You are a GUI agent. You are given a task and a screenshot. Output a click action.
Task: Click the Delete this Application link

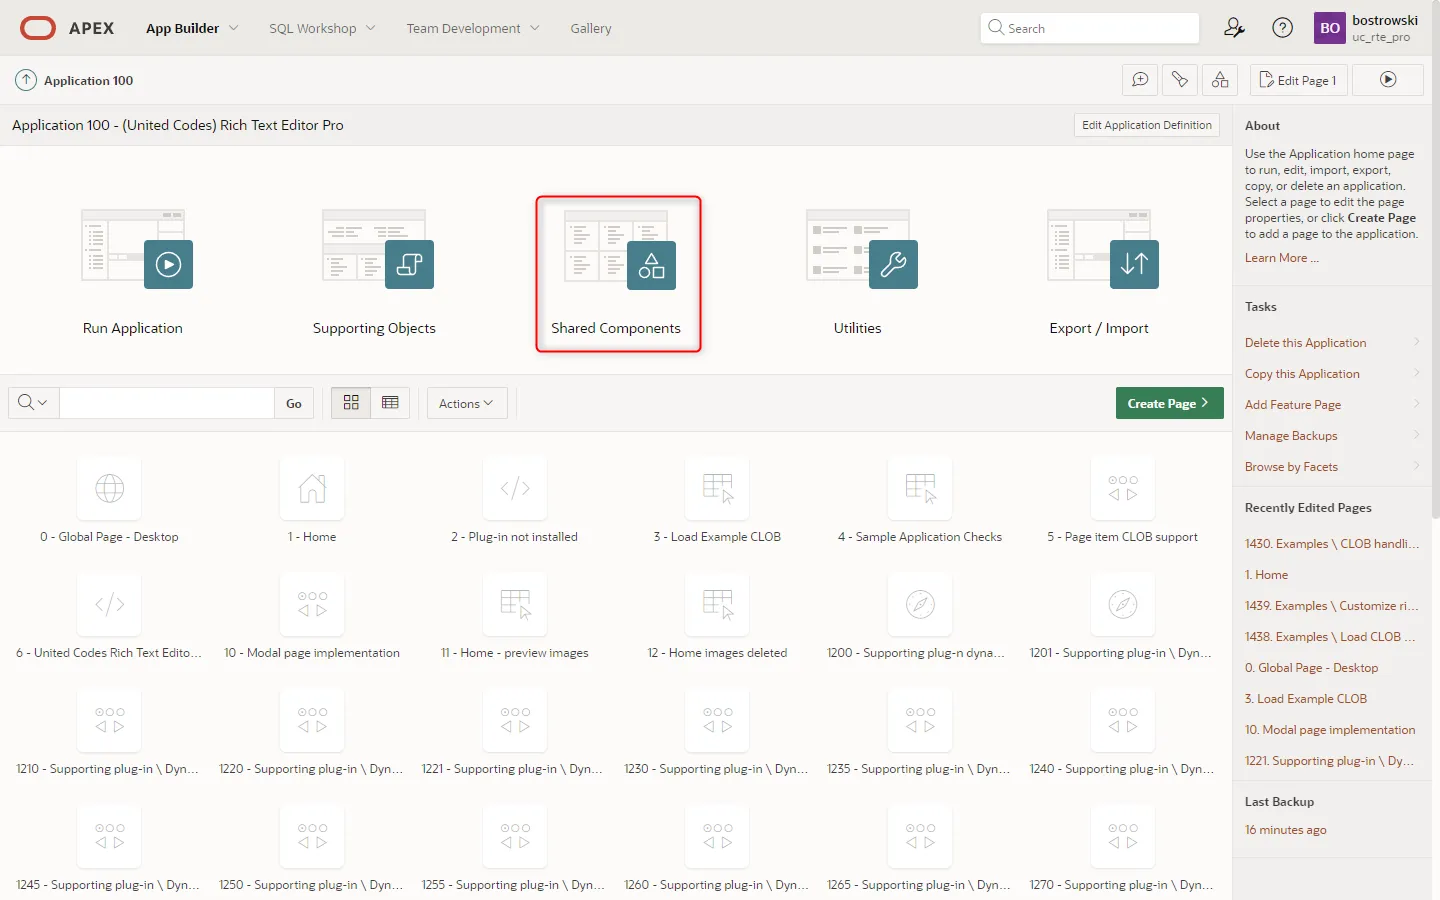point(1305,343)
